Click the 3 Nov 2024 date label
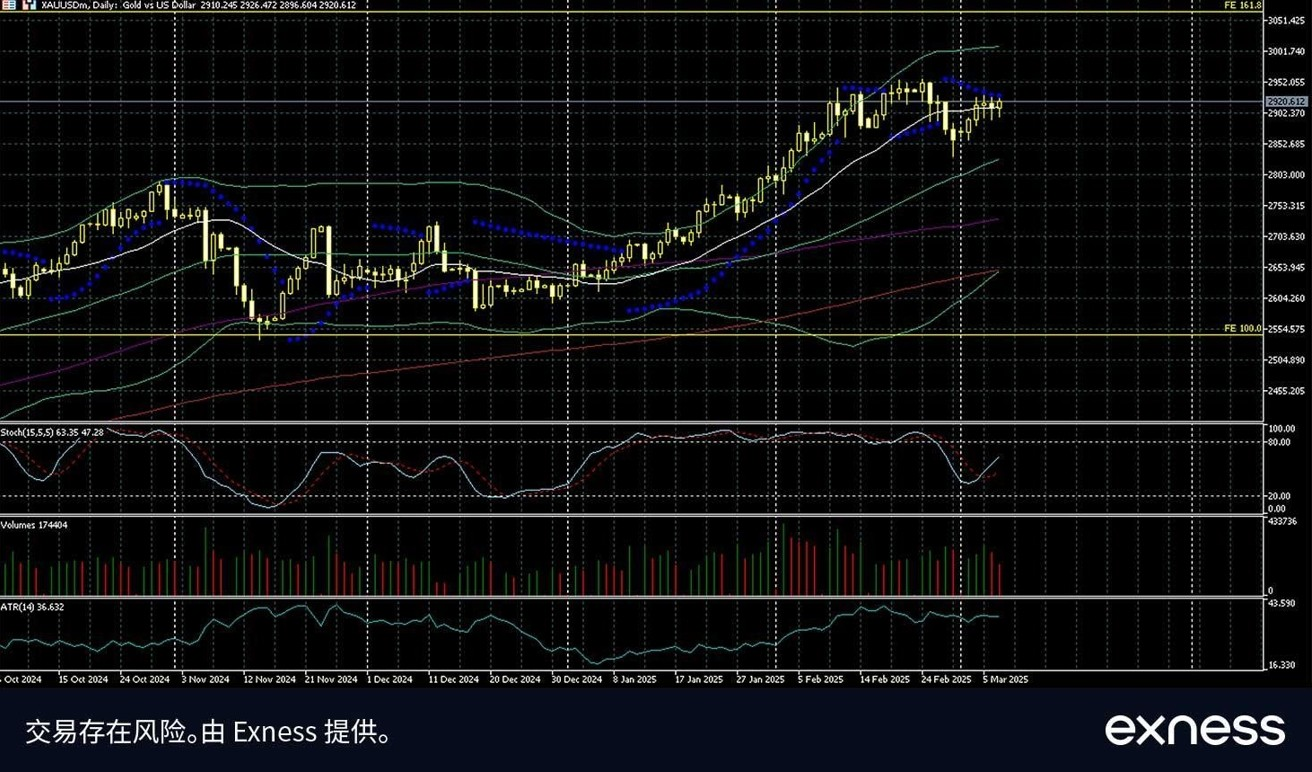The width and height of the screenshot is (1312, 772). 205,679
